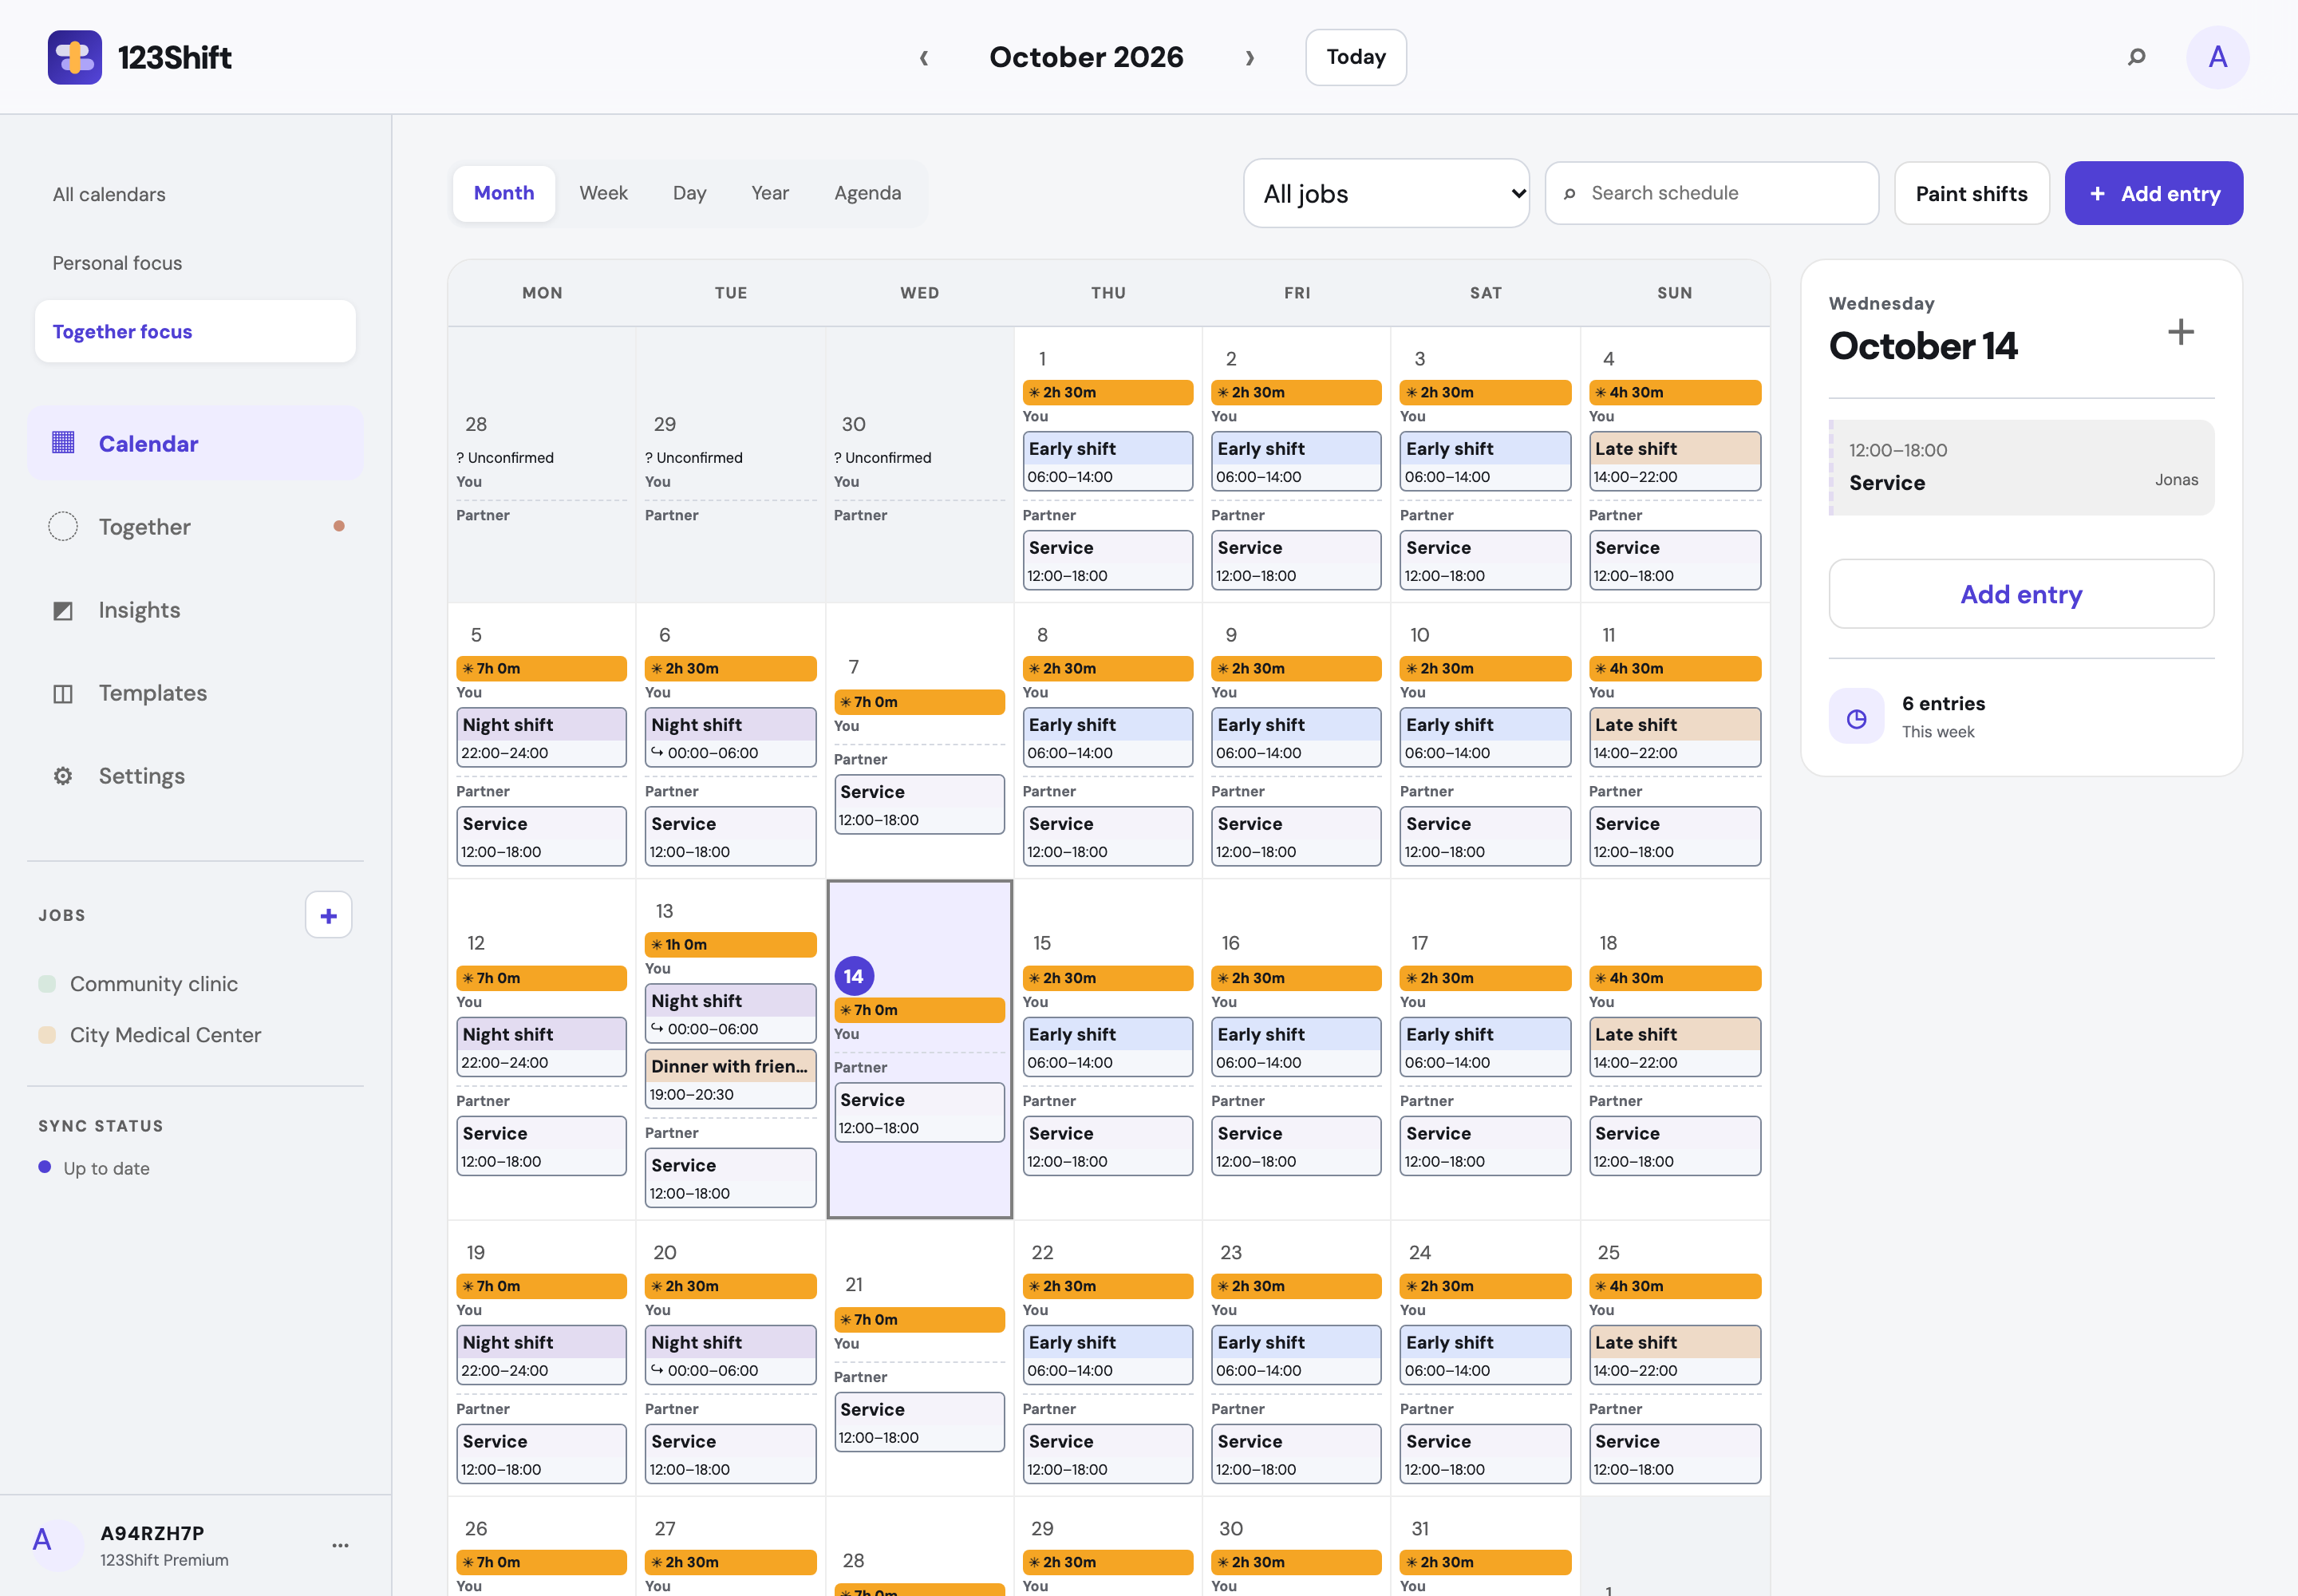Open the All jobs dropdown
This screenshot has width=2298, height=1596.
(x=1386, y=193)
